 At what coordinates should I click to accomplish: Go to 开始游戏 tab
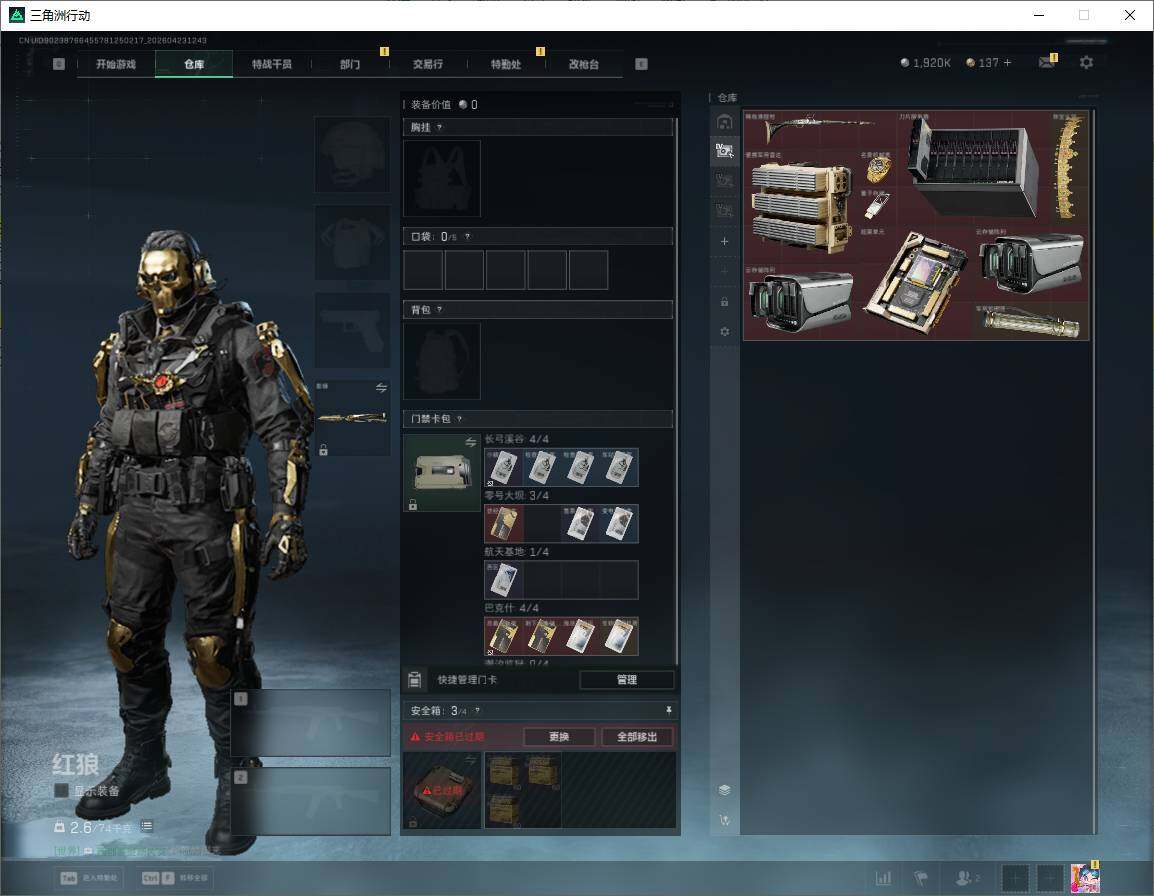(116, 64)
